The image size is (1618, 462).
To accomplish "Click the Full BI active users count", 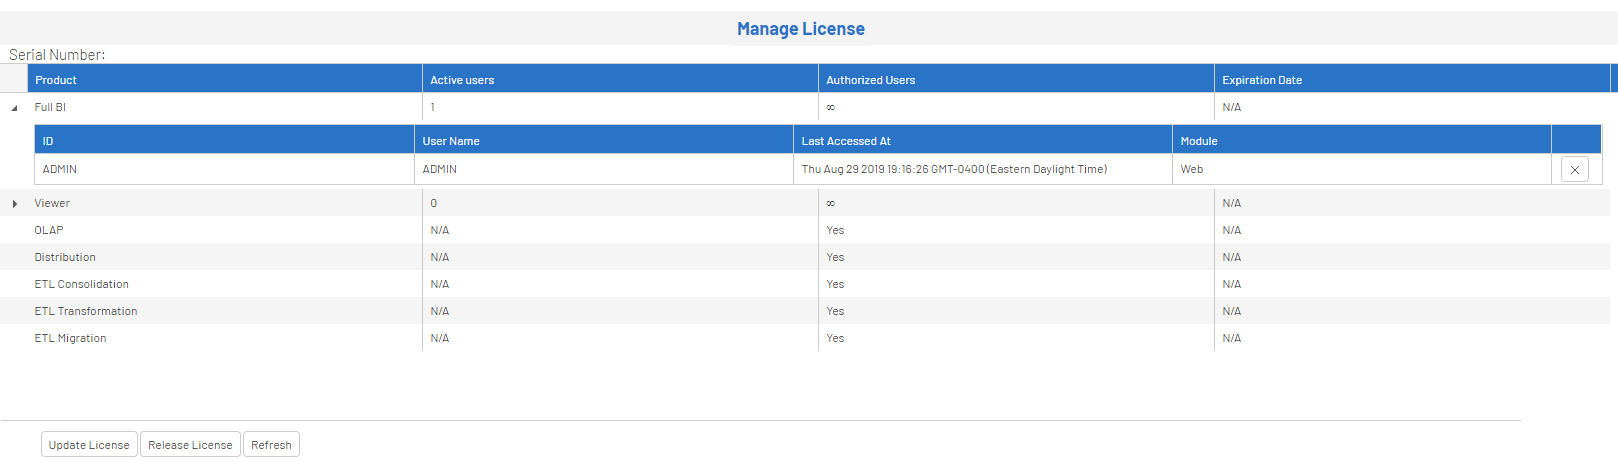I will pyautogui.click(x=433, y=107).
